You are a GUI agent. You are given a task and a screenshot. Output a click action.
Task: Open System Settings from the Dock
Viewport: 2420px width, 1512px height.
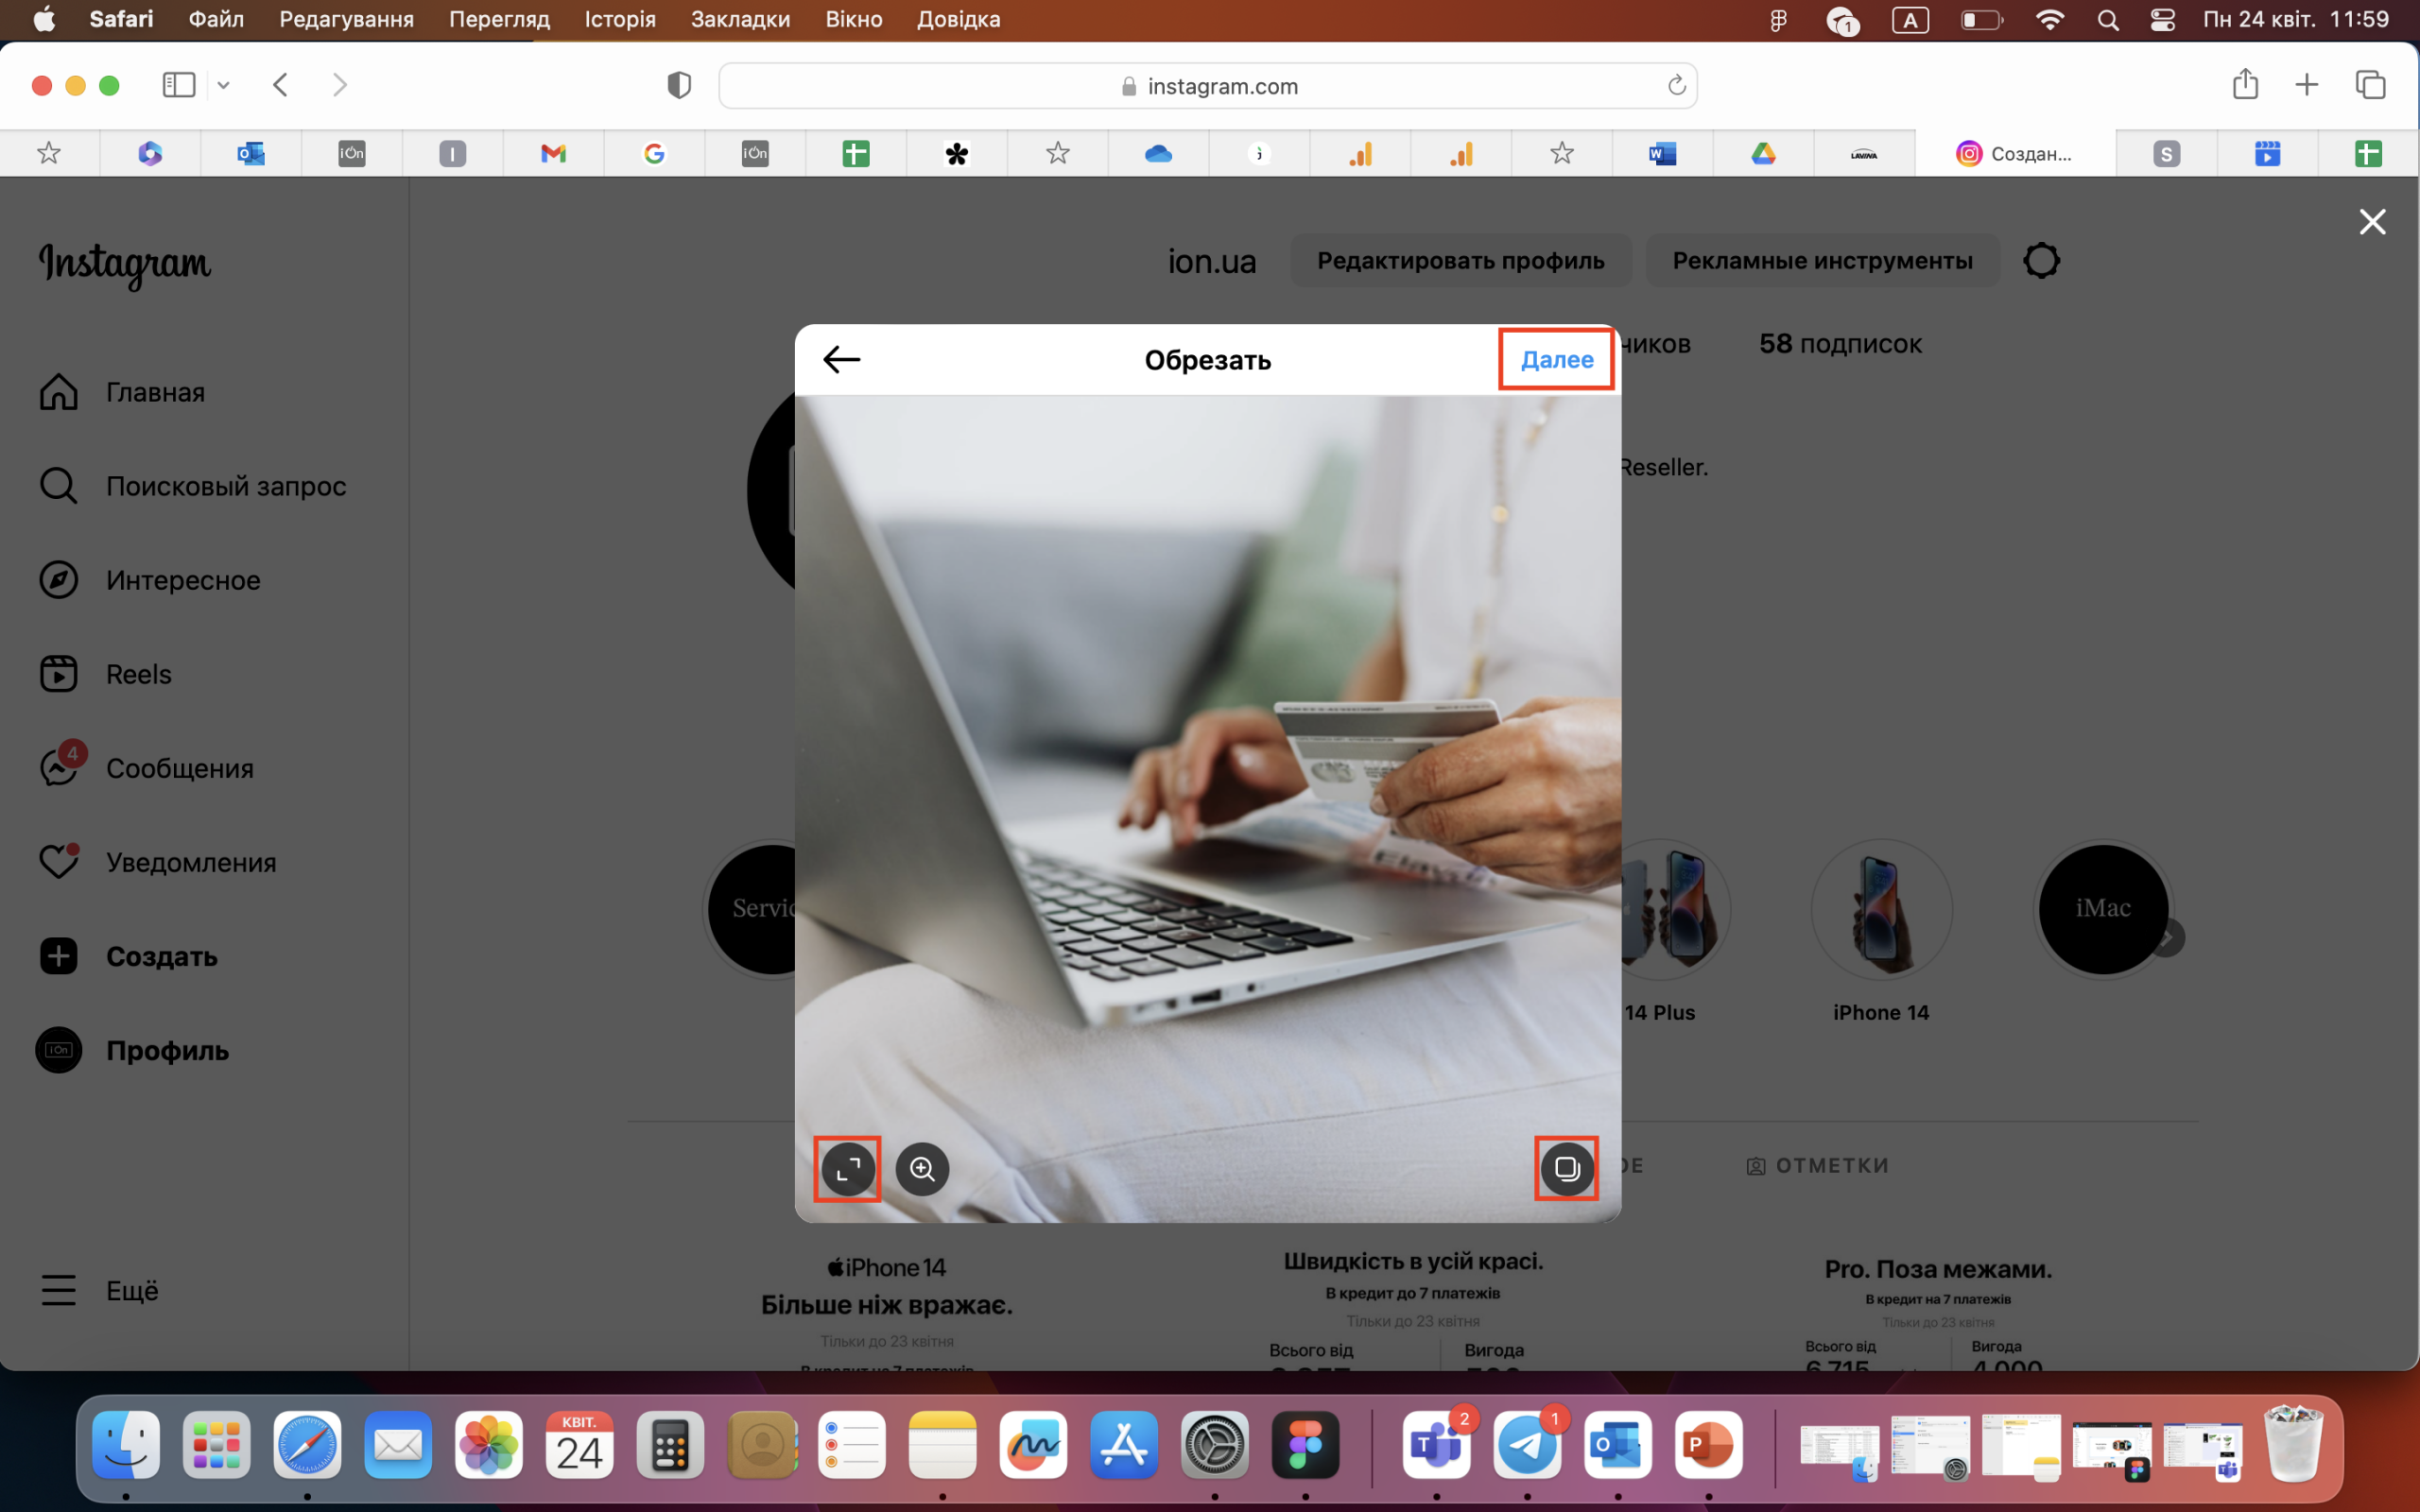coord(1215,1445)
